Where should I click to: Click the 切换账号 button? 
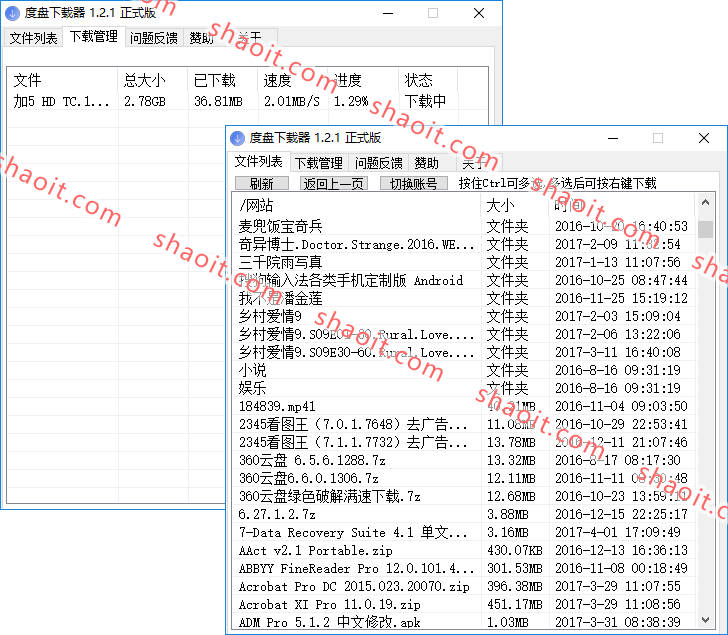coord(414,184)
